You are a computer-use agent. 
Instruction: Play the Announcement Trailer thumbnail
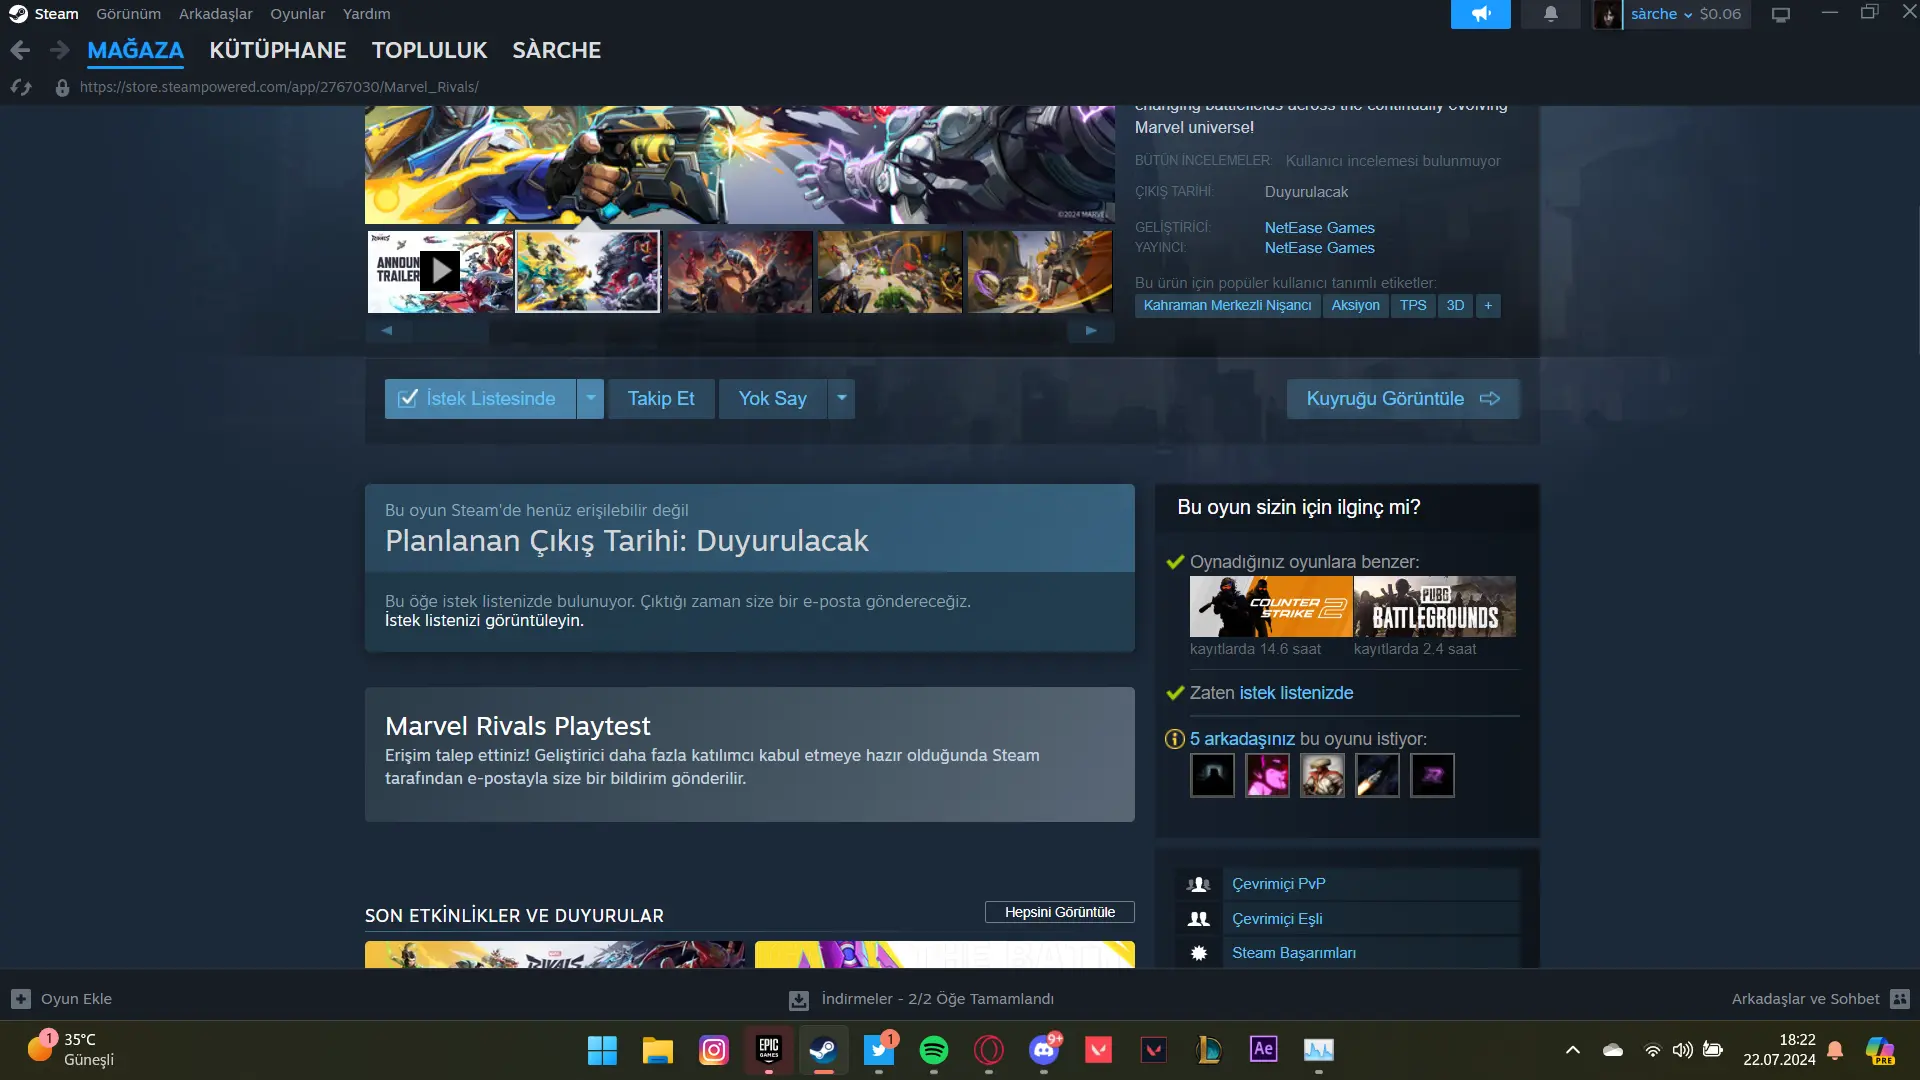click(440, 271)
